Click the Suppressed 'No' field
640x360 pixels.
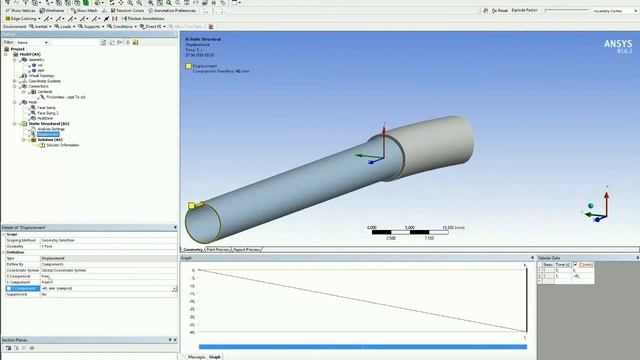[x=109, y=294]
